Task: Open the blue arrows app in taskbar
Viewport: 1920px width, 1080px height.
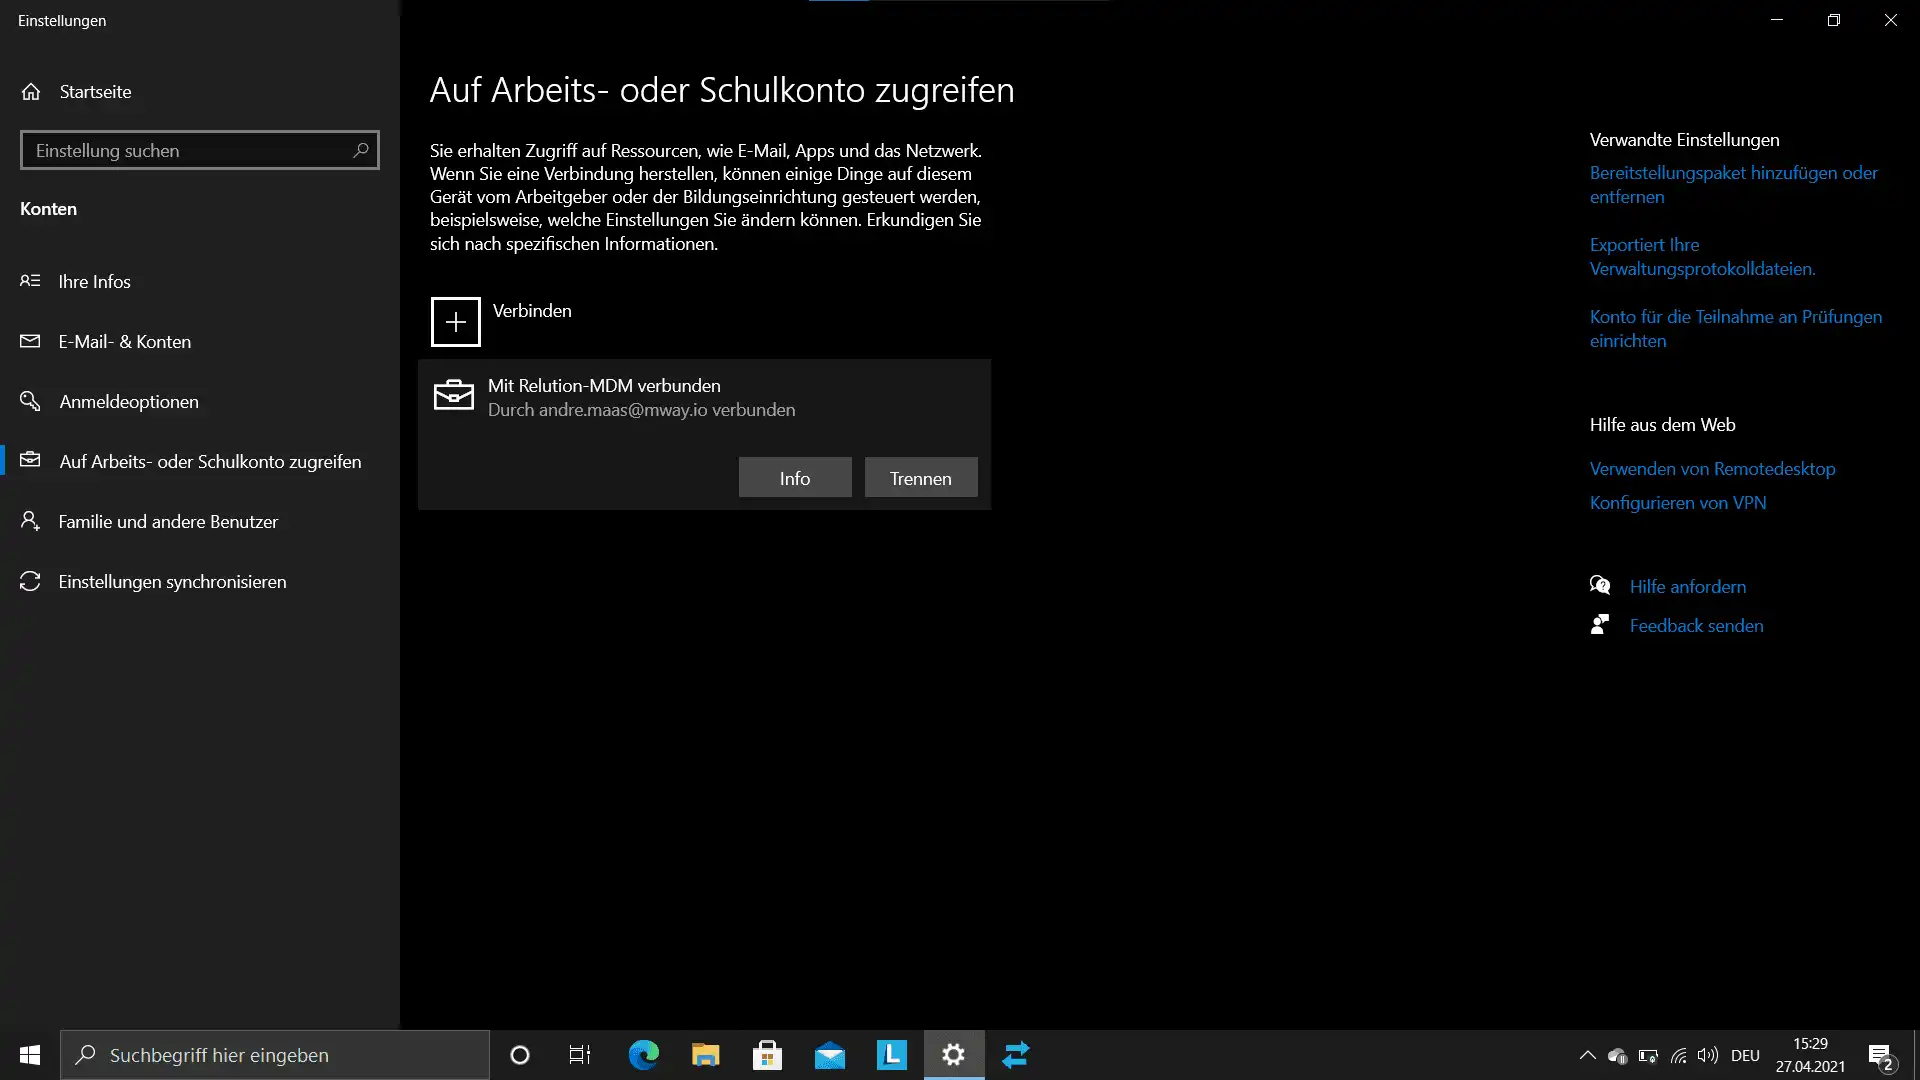Action: (x=1016, y=1055)
